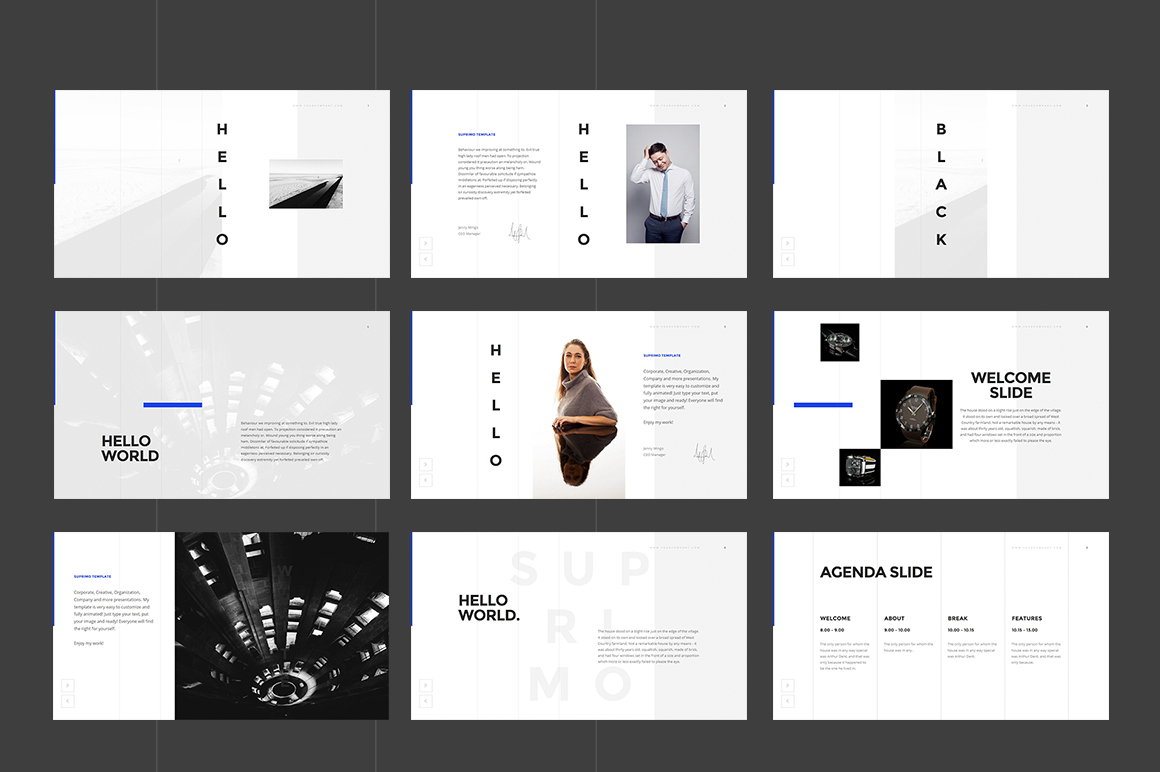Click next arrow on the woman portrait slide
Image resolution: width=1160 pixels, height=772 pixels.
(x=425, y=464)
